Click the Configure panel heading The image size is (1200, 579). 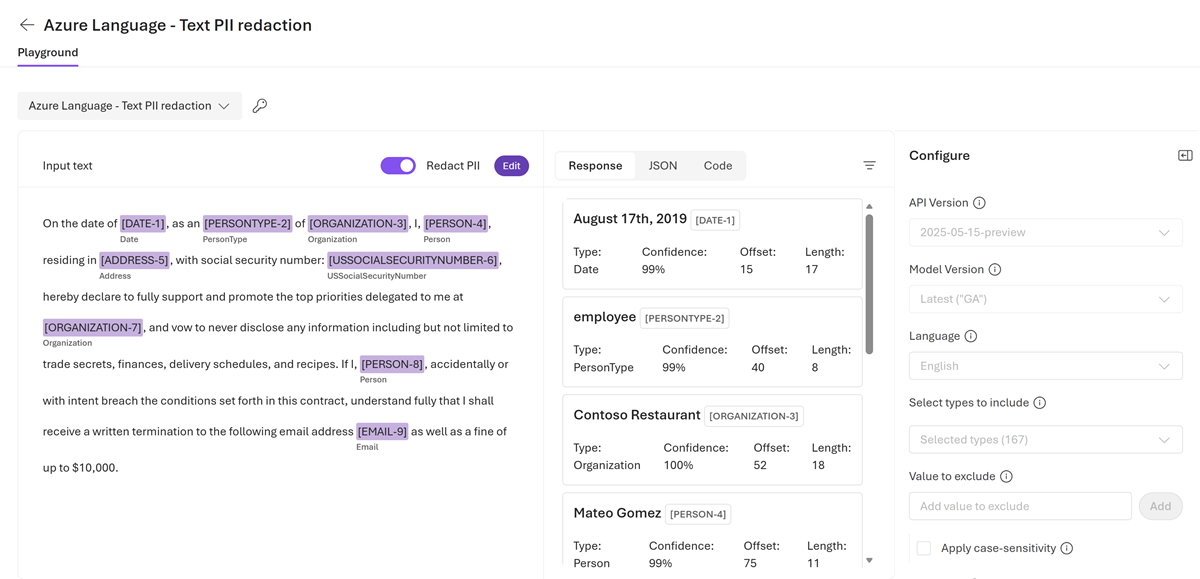[x=939, y=156]
